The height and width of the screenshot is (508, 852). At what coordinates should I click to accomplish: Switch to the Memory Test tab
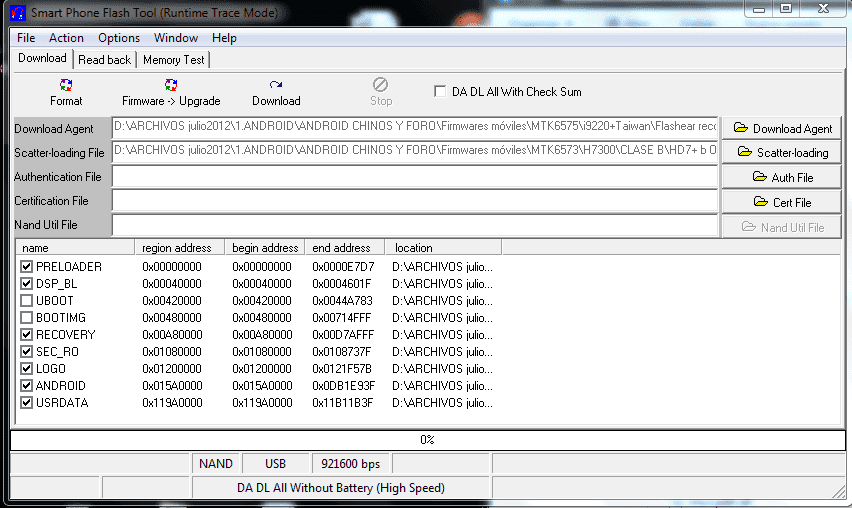[x=173, y=60]
